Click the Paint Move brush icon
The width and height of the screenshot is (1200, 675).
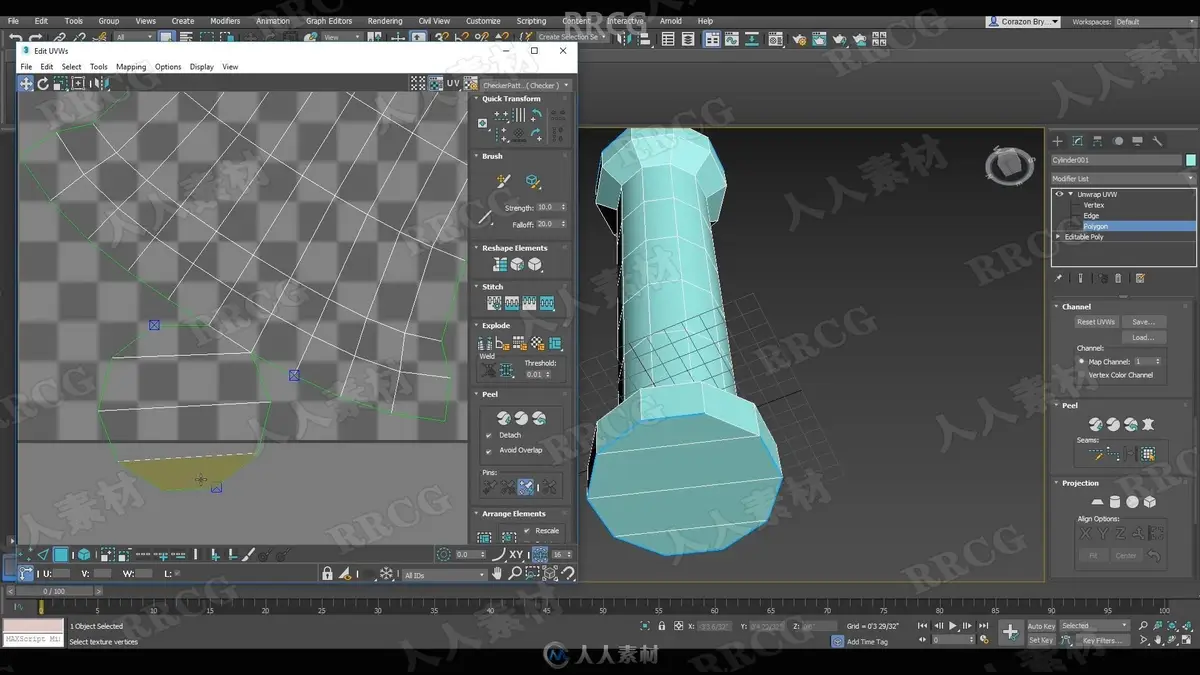(x=503, y=181)
